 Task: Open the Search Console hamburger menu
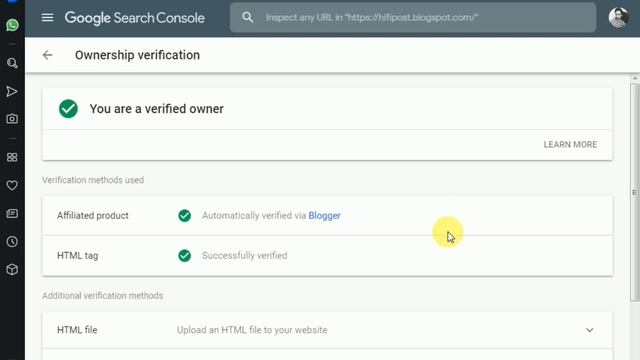[47, 18]
